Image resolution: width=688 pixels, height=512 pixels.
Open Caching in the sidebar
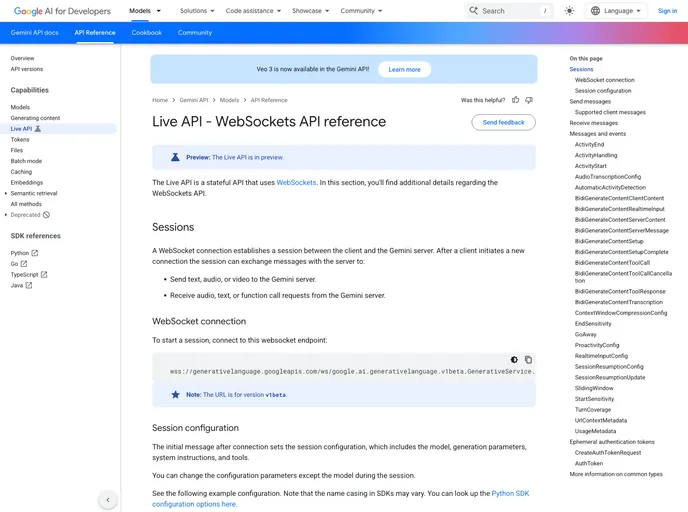pyautogui.click(x=22, y=172)
